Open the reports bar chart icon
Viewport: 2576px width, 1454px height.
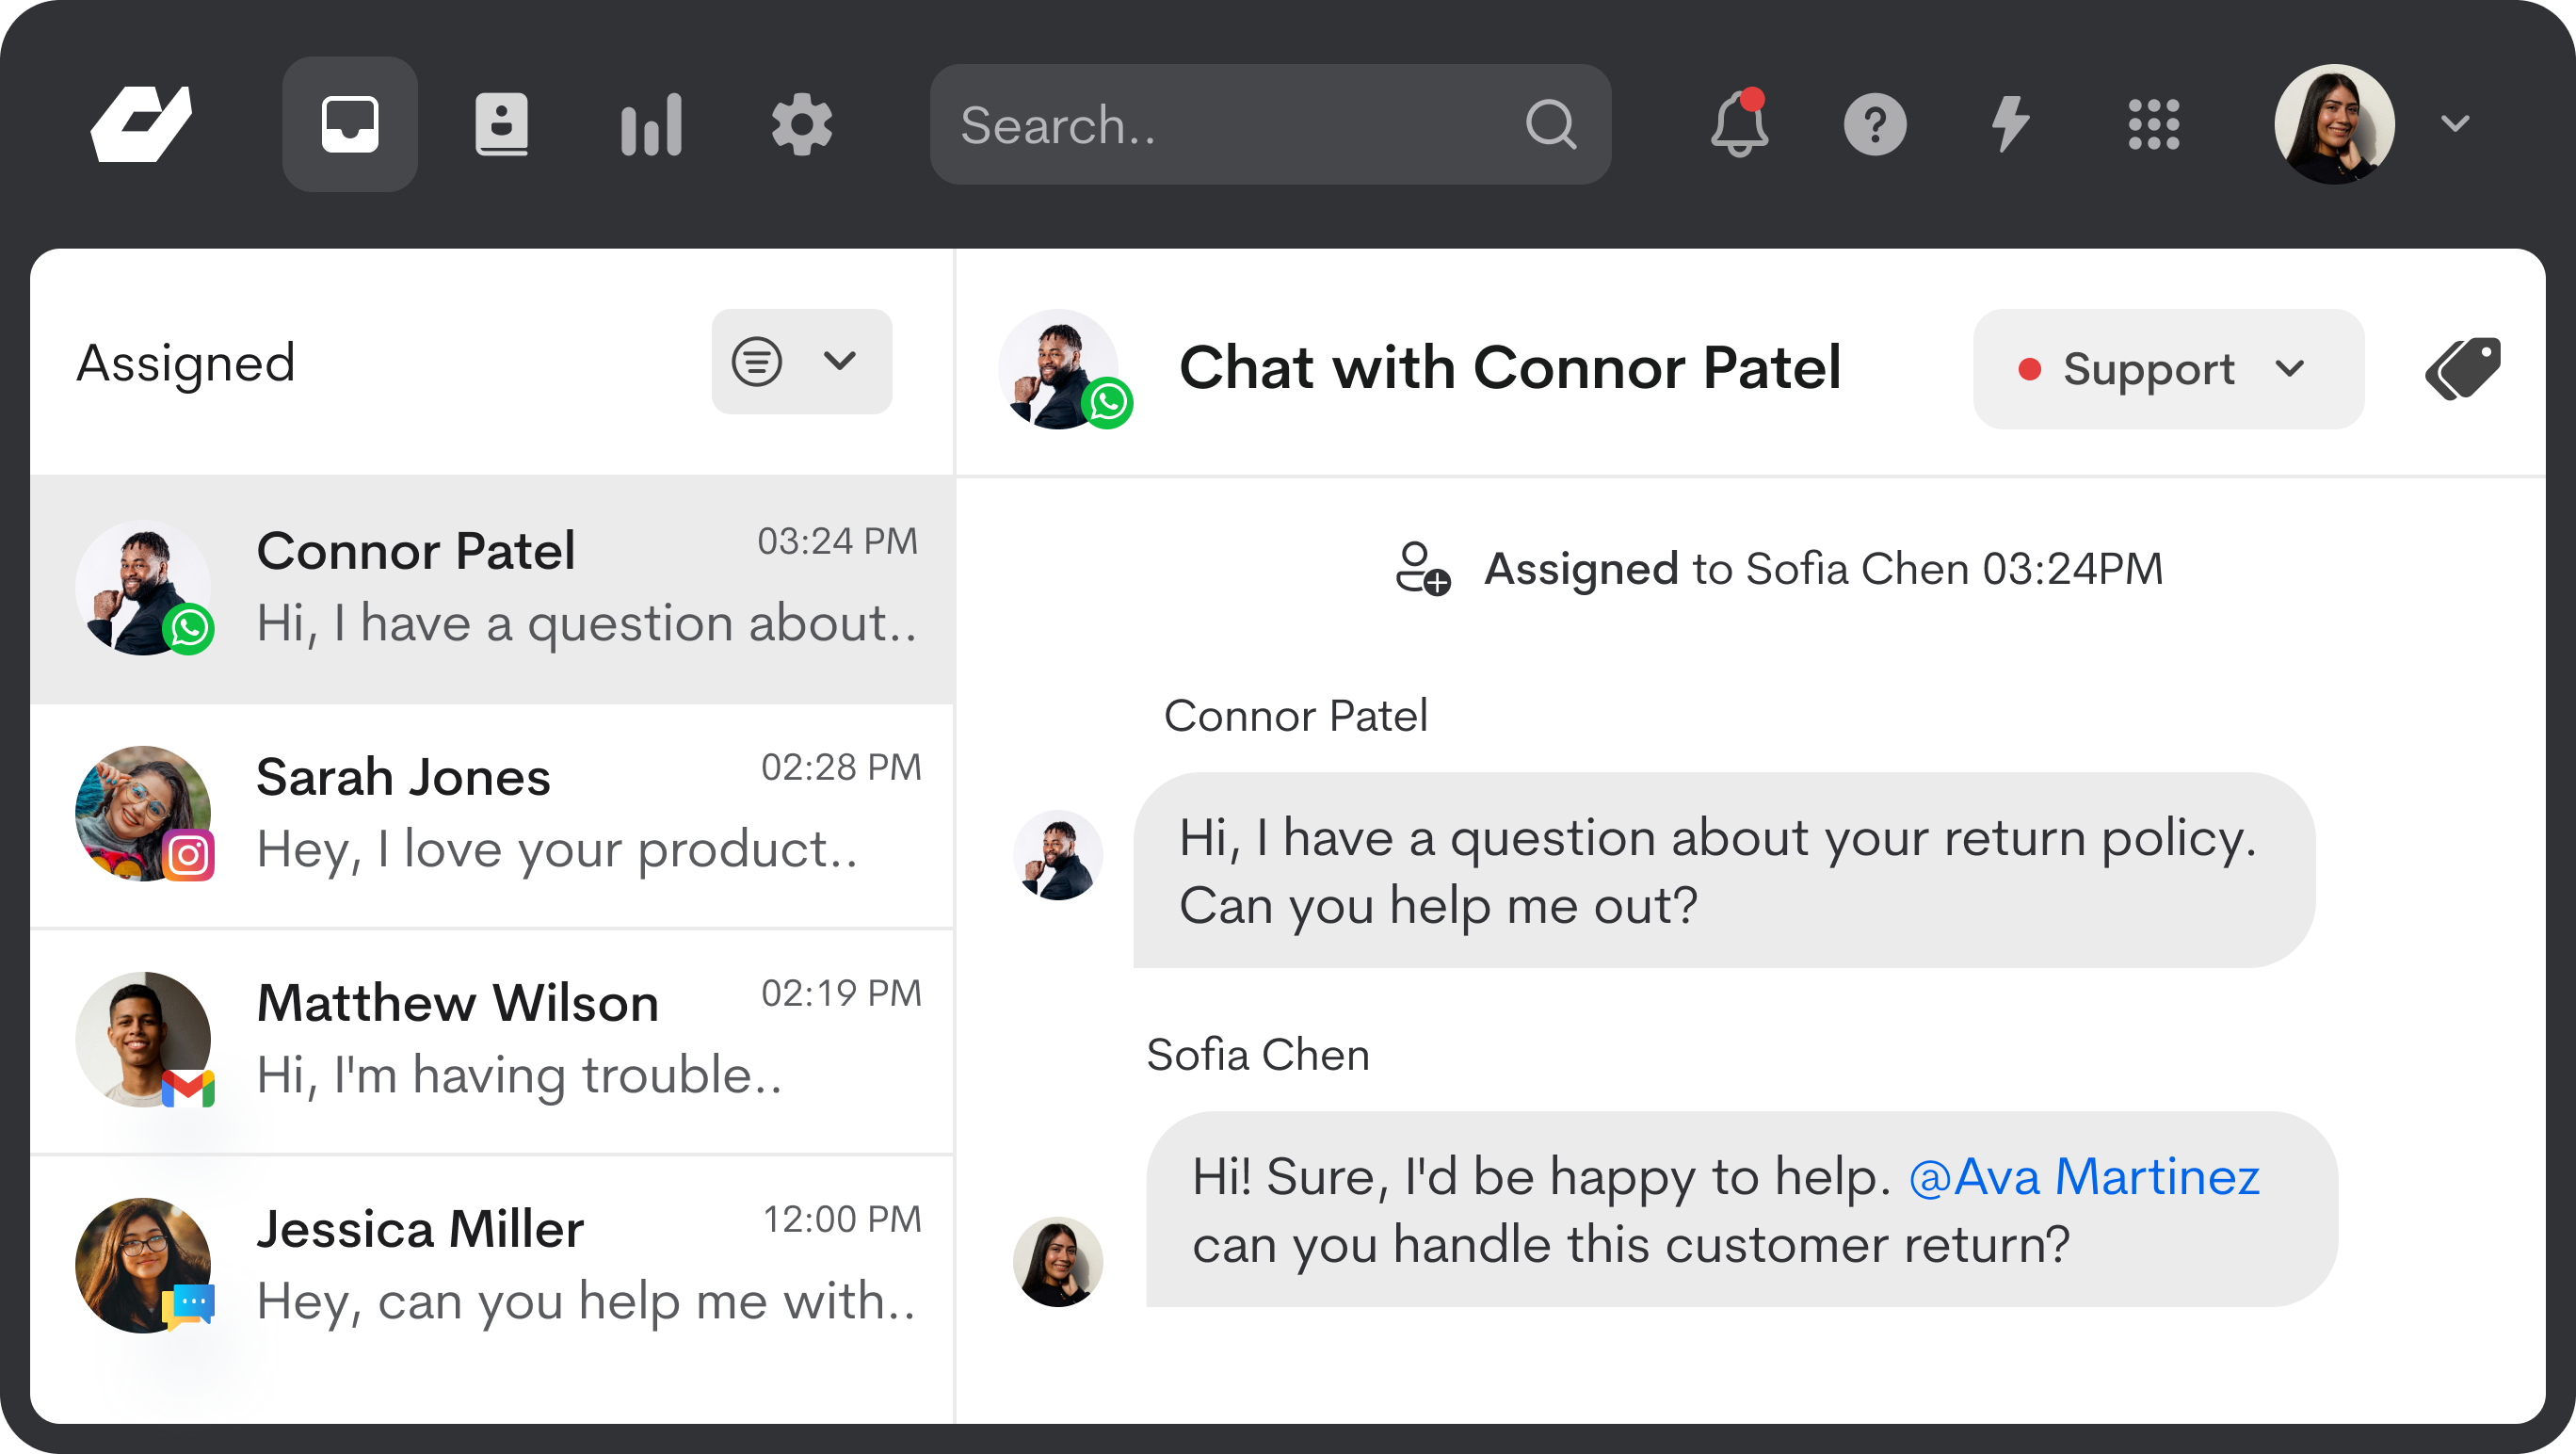click(x=651, y=124)
